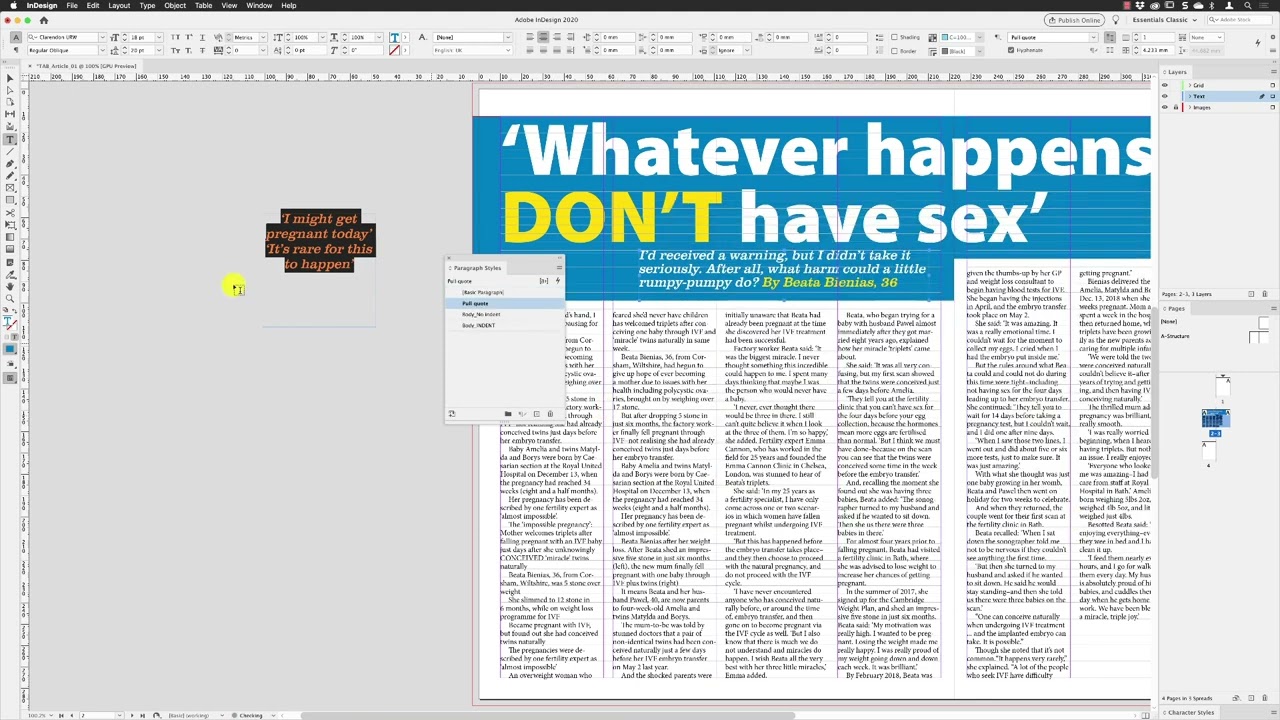The width and height of the screenshot is (1280, 720).
Task: Open the Object menu
Action: (175, 5)
